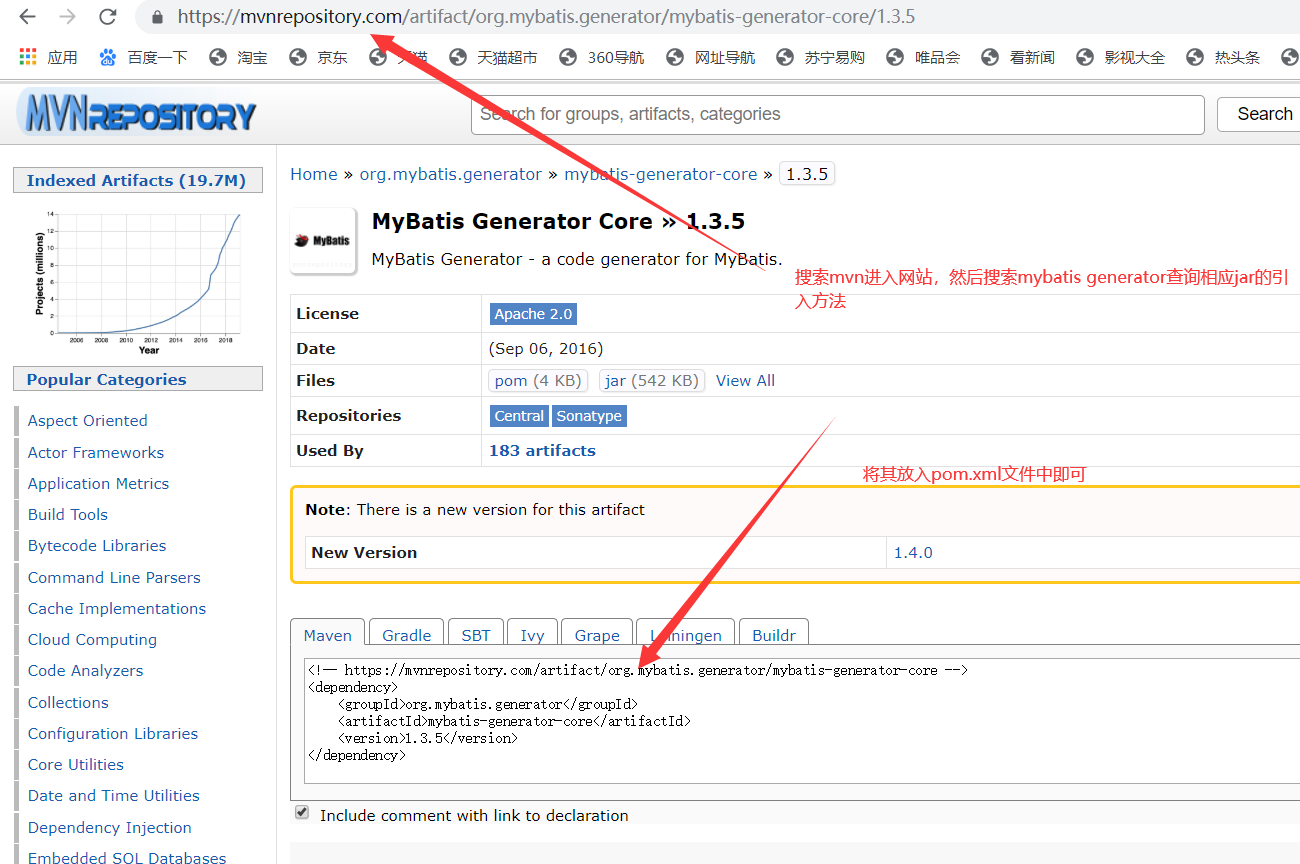Open the Bytecode Libraries category
The height and width of the screenshot is (864, 1300).
pos(97,546)
